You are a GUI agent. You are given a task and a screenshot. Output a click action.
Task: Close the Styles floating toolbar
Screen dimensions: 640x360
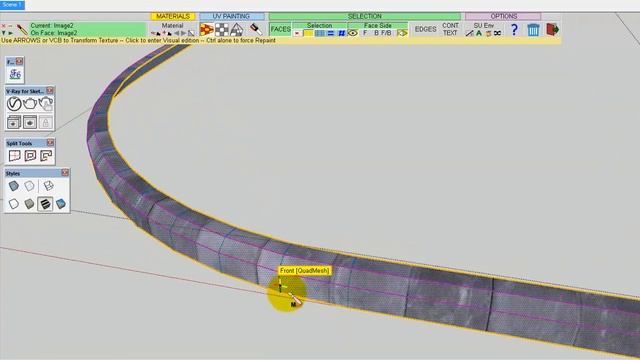point(65,173)
